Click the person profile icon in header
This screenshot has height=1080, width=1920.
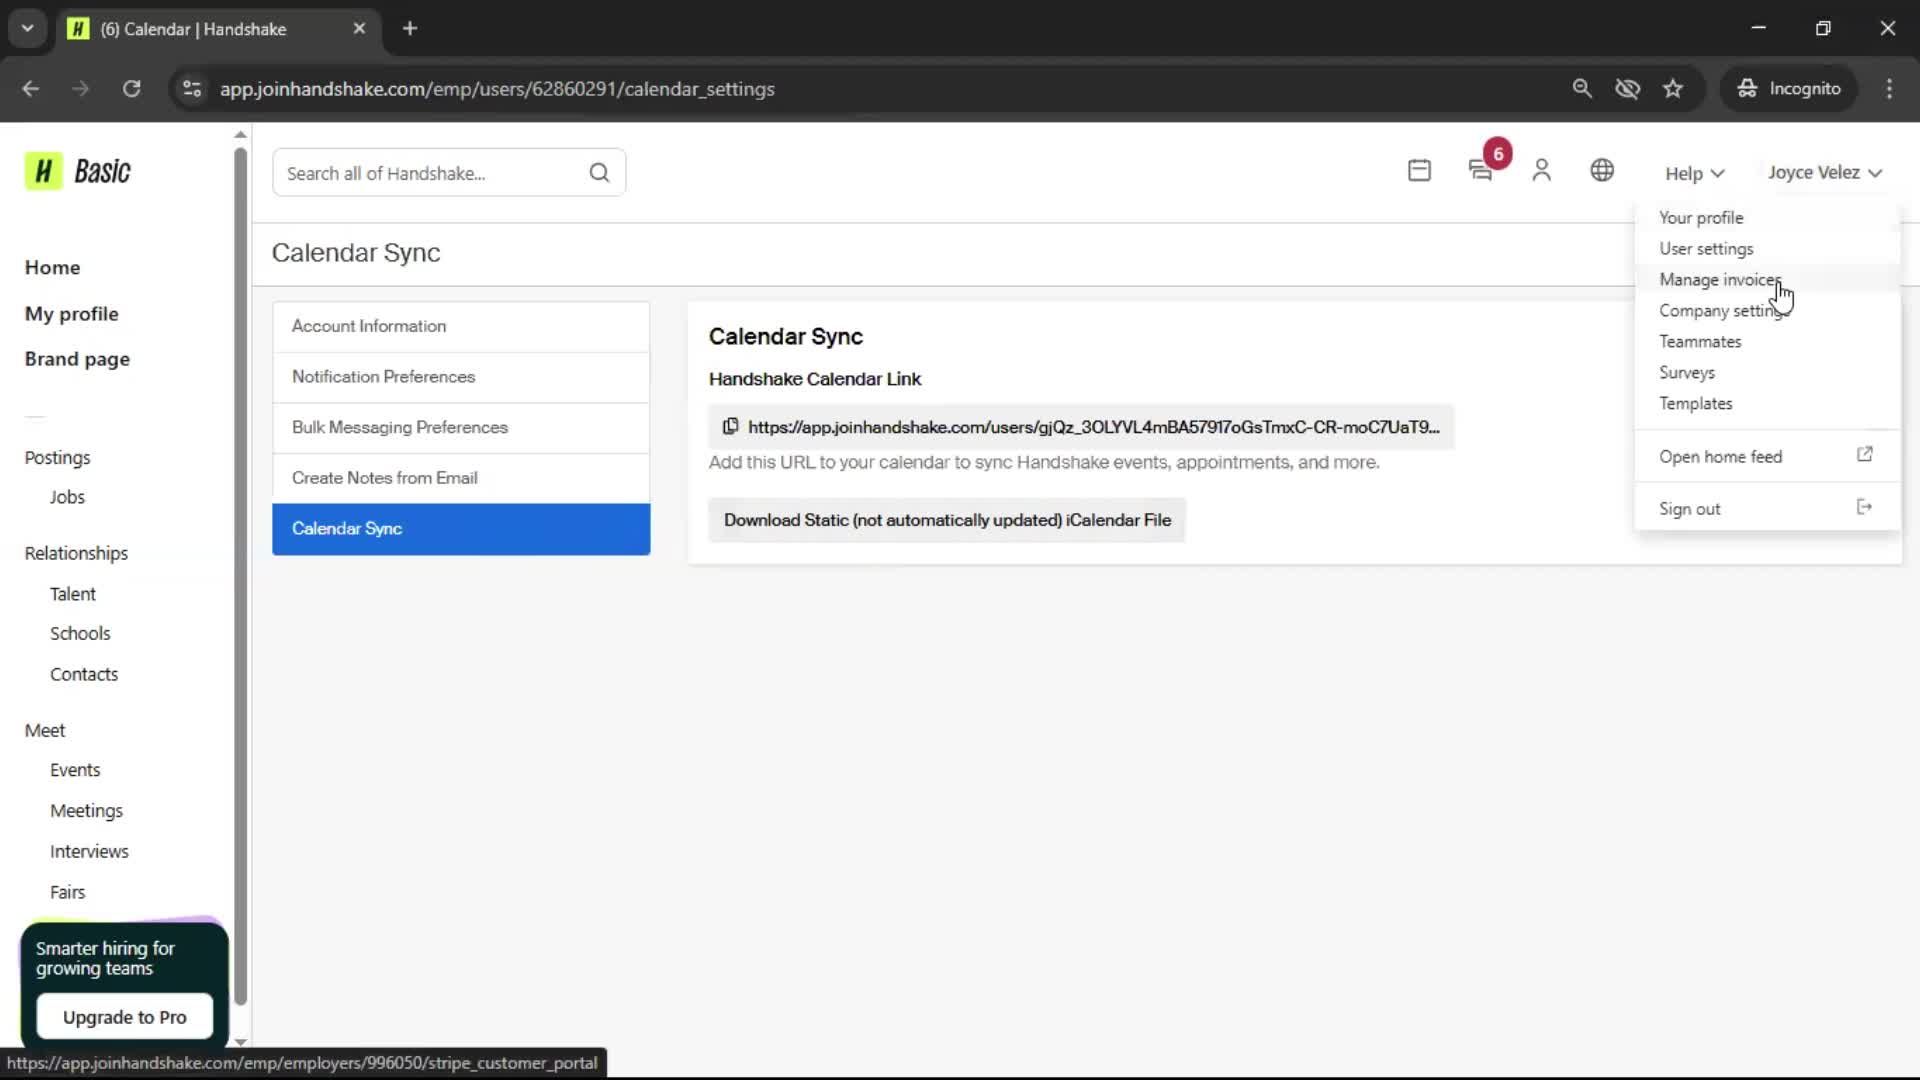point(1541,171)
